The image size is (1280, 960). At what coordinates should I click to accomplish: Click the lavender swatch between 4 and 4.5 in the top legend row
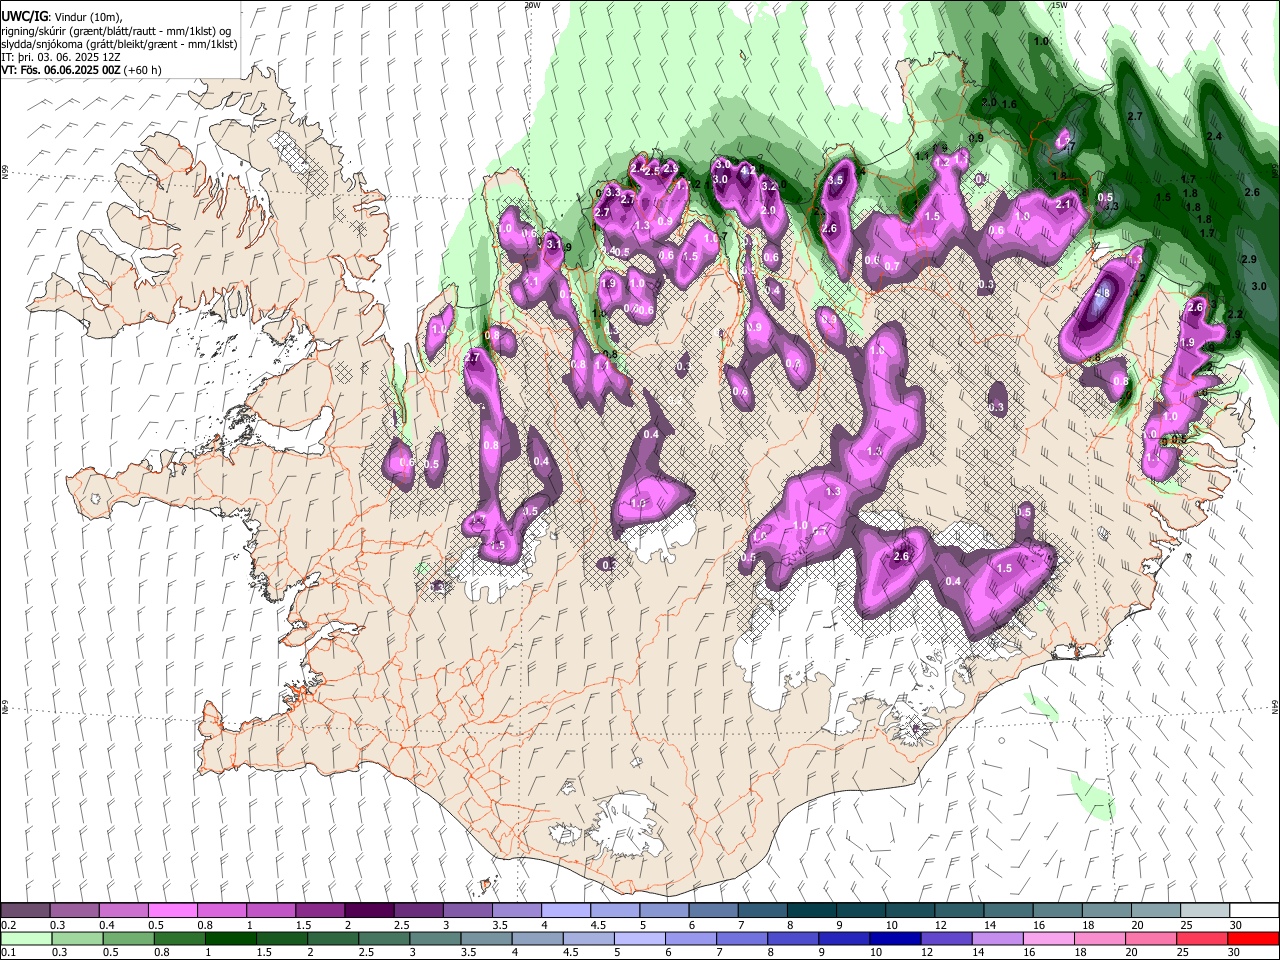(564, 911)
